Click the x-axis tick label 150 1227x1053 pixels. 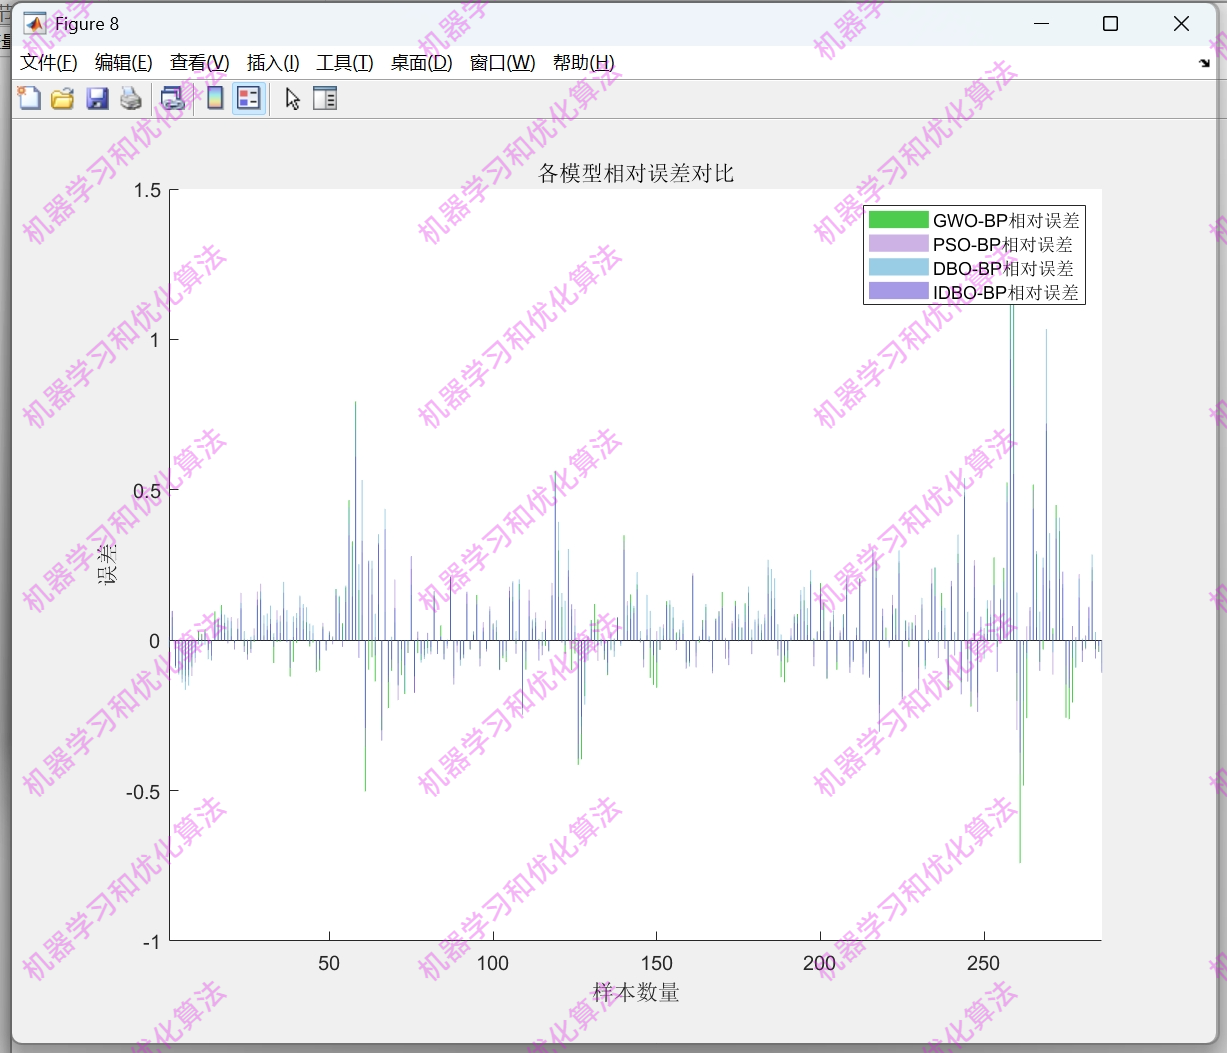pos(656,963)
